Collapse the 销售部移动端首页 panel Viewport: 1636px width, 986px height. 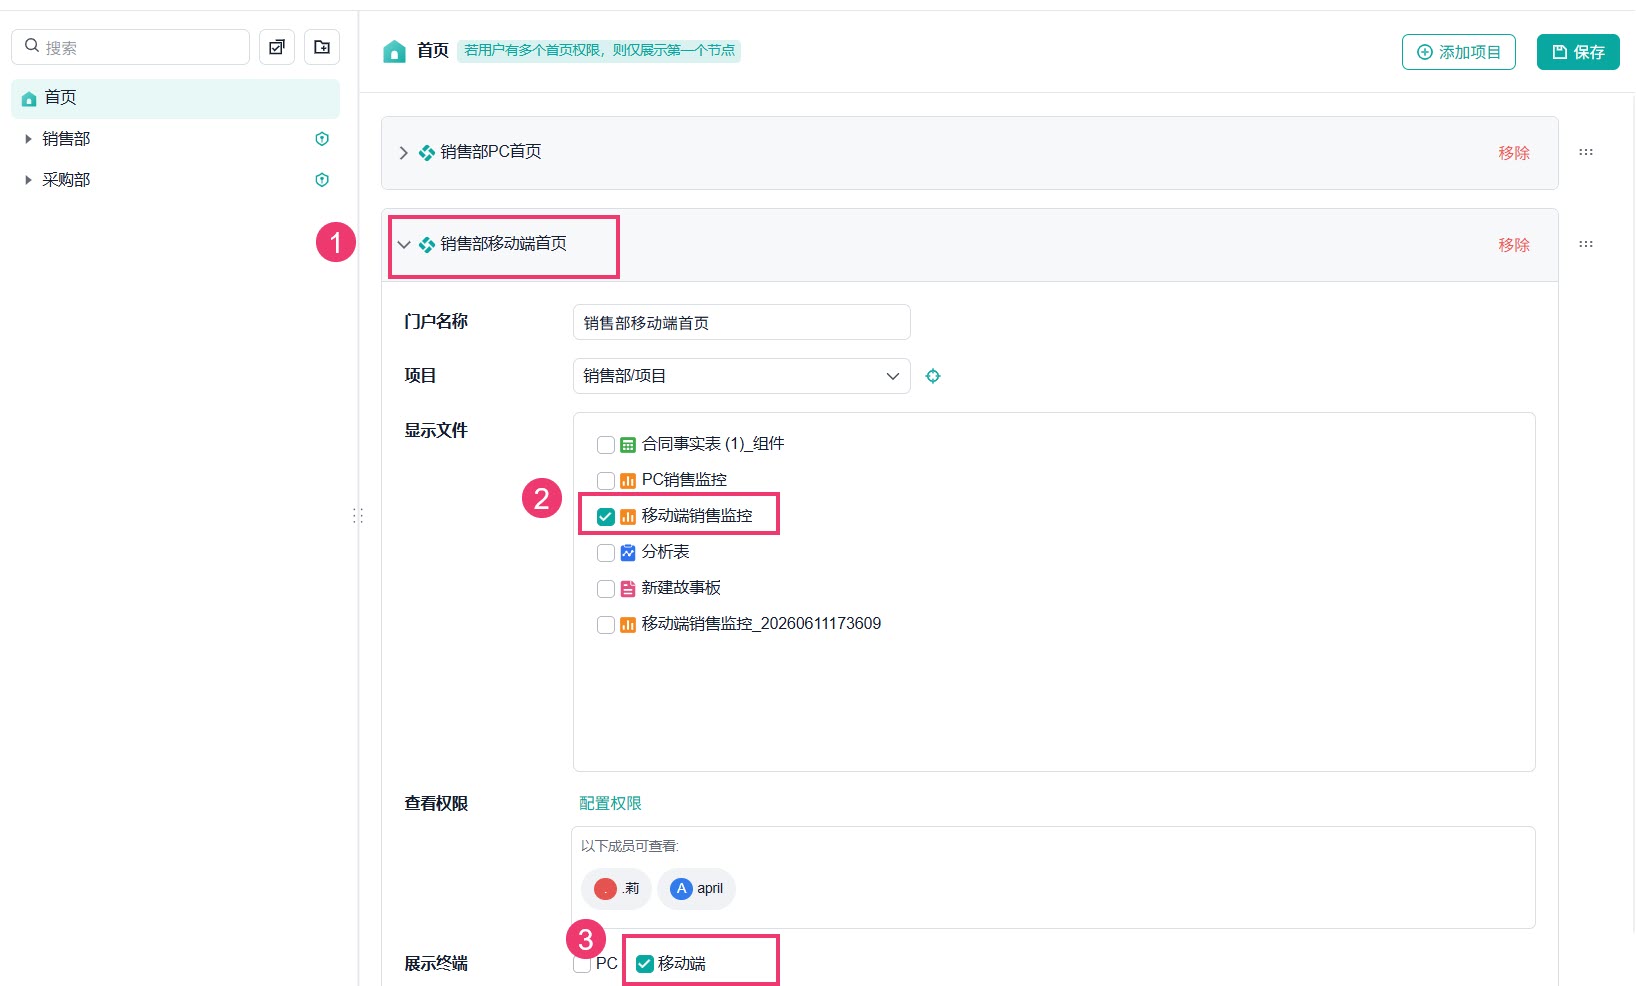pyautogui.click(x=404, y=245)
